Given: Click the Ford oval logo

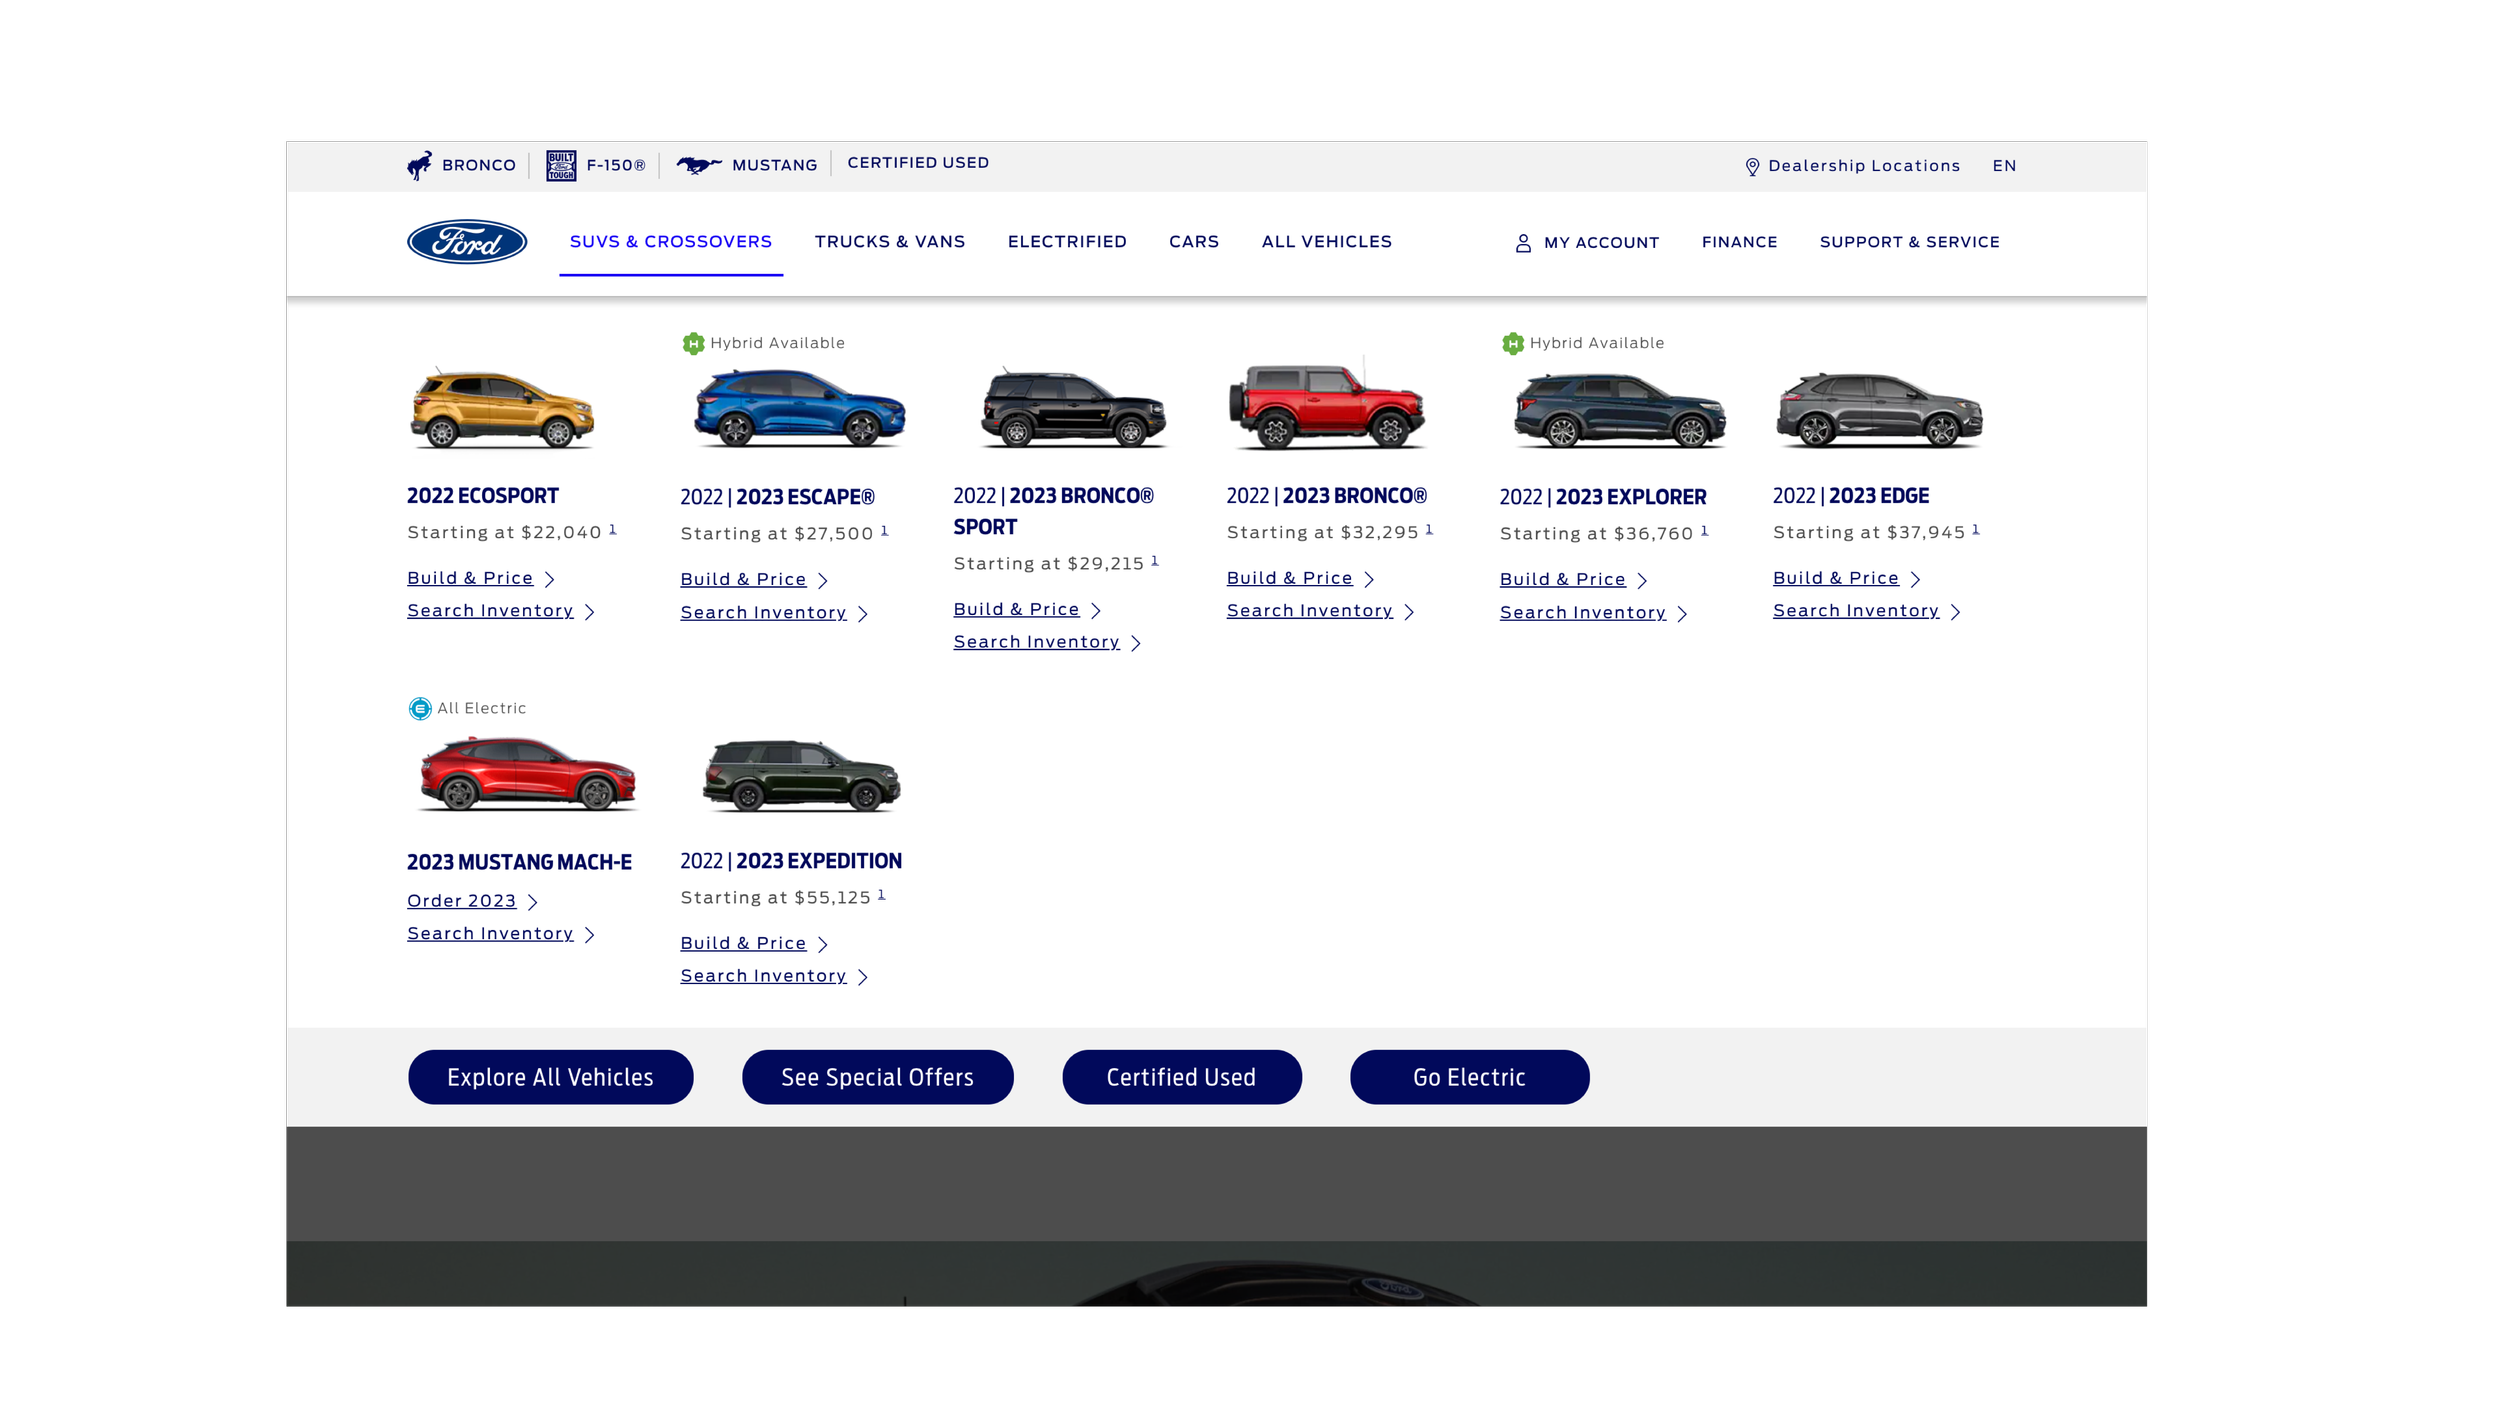Looking at the screenshot, I should pos(467,241).
